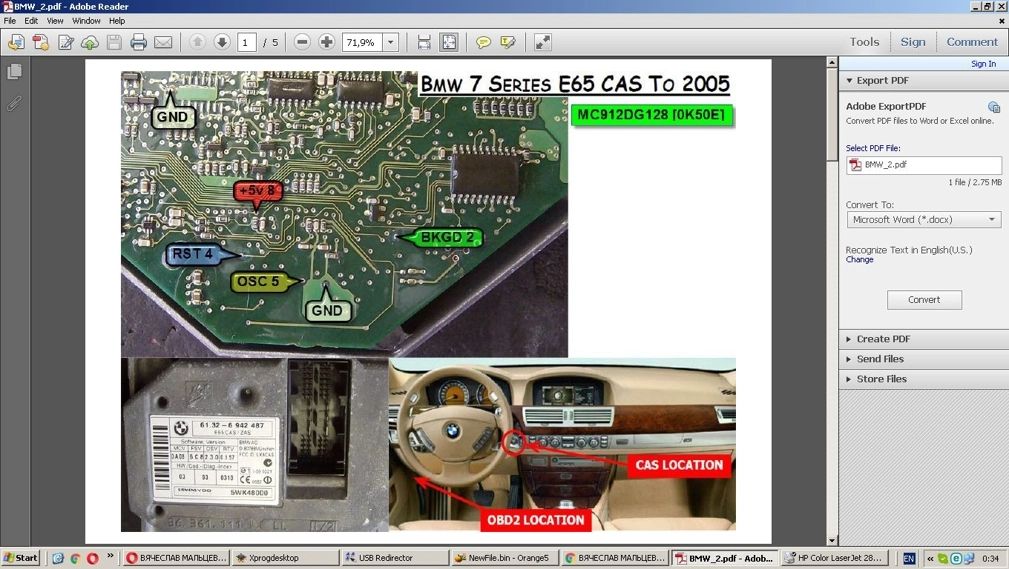This screenshot has width=1009, height=569.
Task: Add a sticky note comment icon
Action: [x=483, y=42]
